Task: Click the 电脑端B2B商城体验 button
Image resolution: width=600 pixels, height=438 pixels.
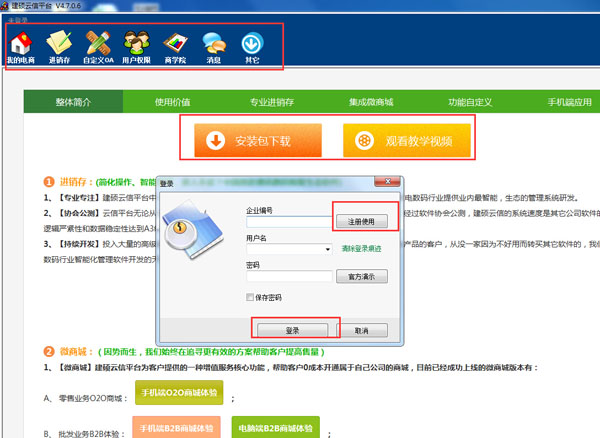Action: (x=276, y=427)
